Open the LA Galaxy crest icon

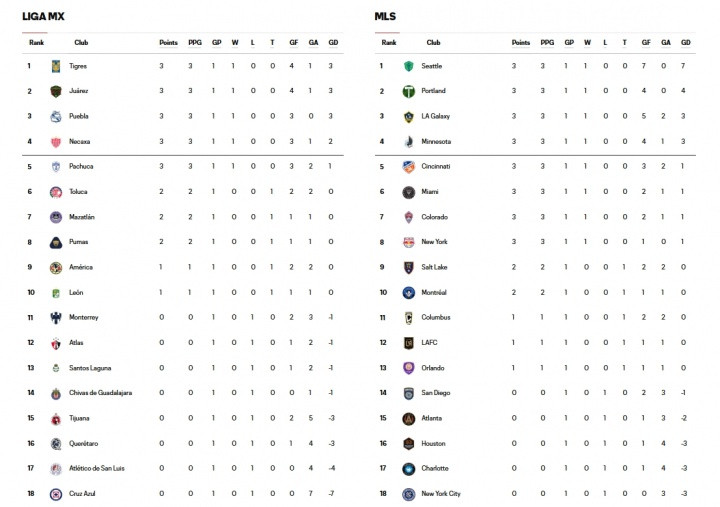point(408,117)
